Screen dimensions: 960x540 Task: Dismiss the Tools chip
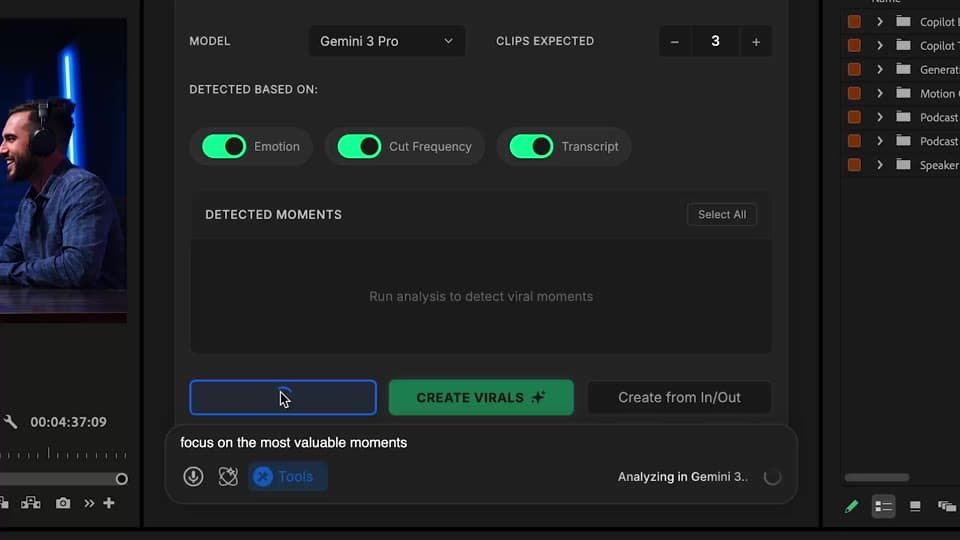pos(263,476)
